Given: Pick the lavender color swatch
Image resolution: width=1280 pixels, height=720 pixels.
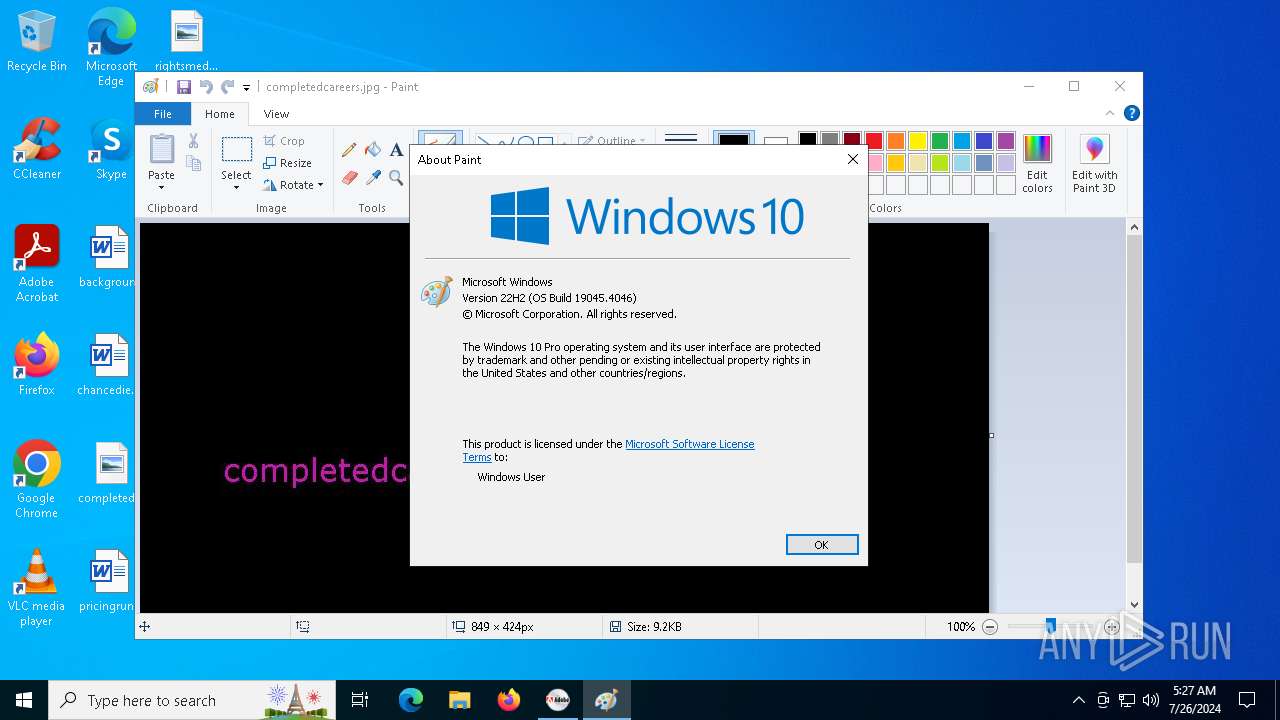Looking at the screenshot, I should [1005, 163].
